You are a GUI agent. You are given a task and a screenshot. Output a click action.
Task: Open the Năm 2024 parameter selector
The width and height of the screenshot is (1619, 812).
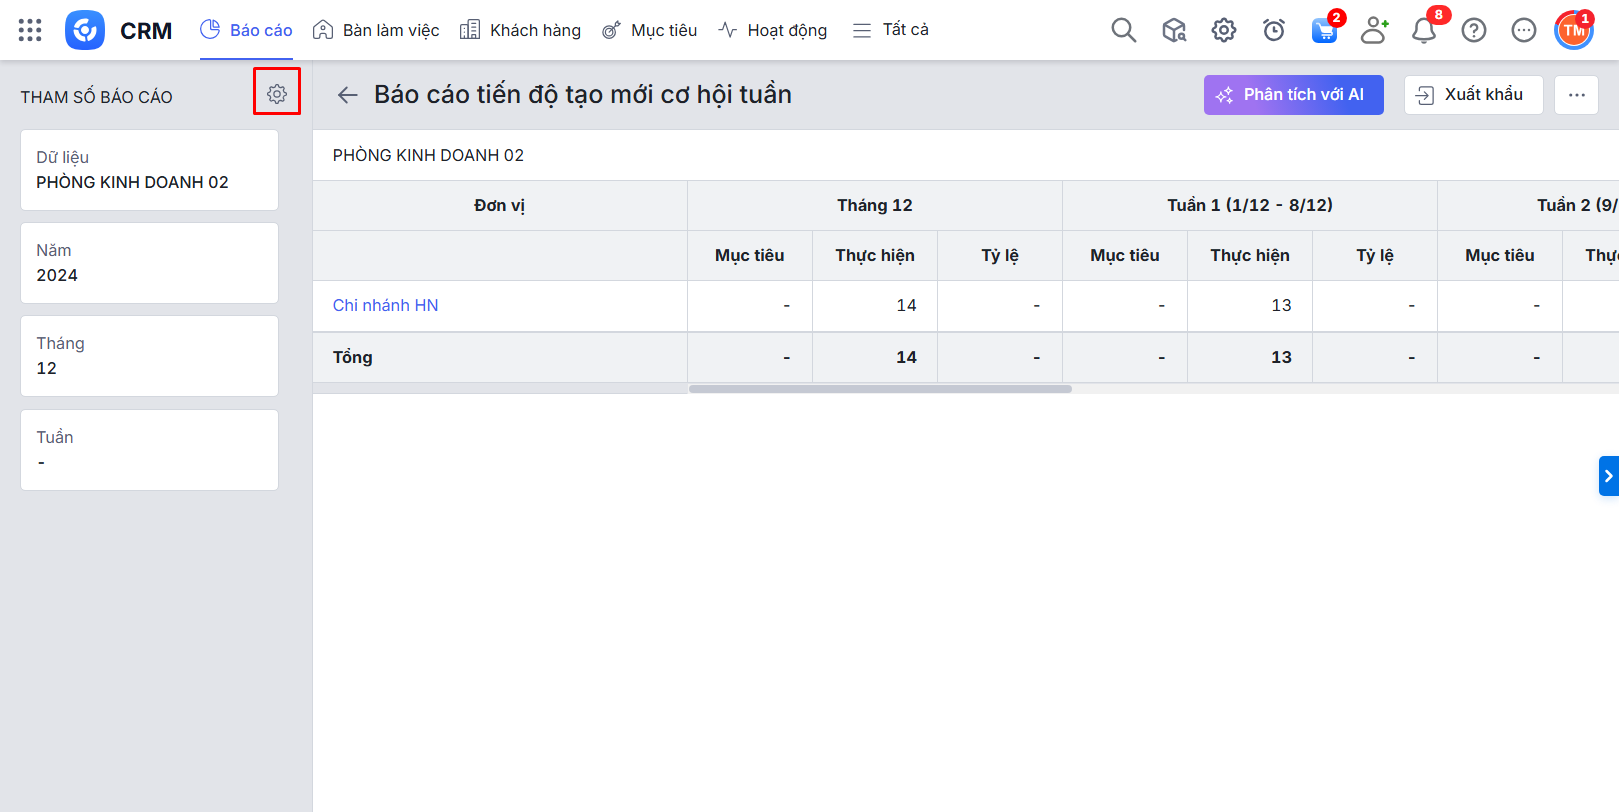pos(149,263)
